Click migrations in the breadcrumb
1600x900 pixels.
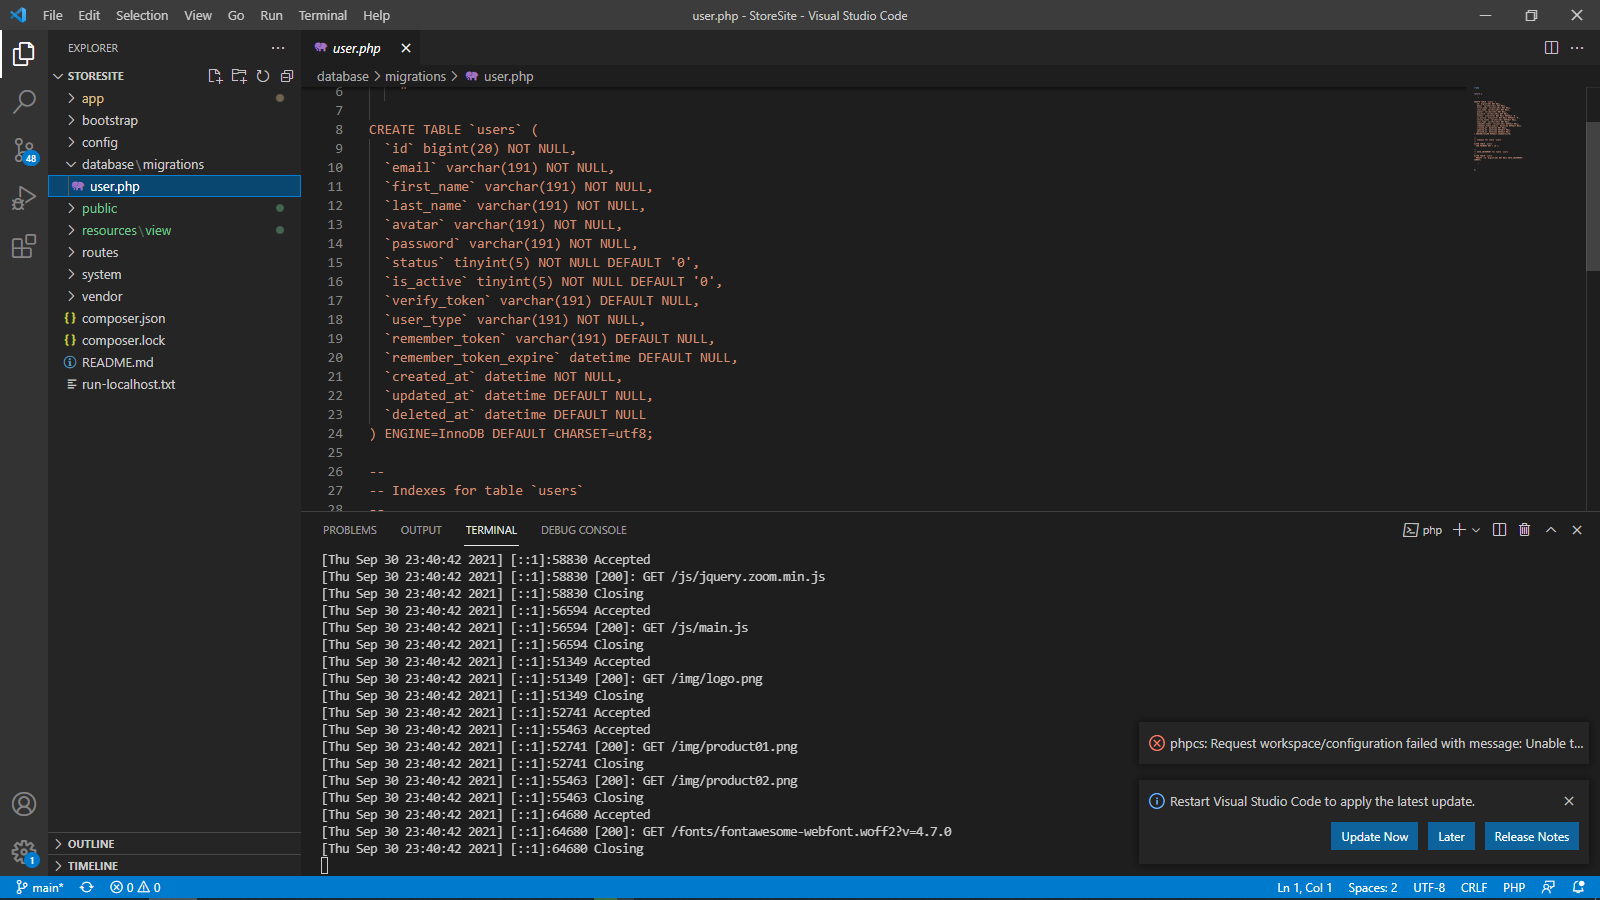coord(415,76)
